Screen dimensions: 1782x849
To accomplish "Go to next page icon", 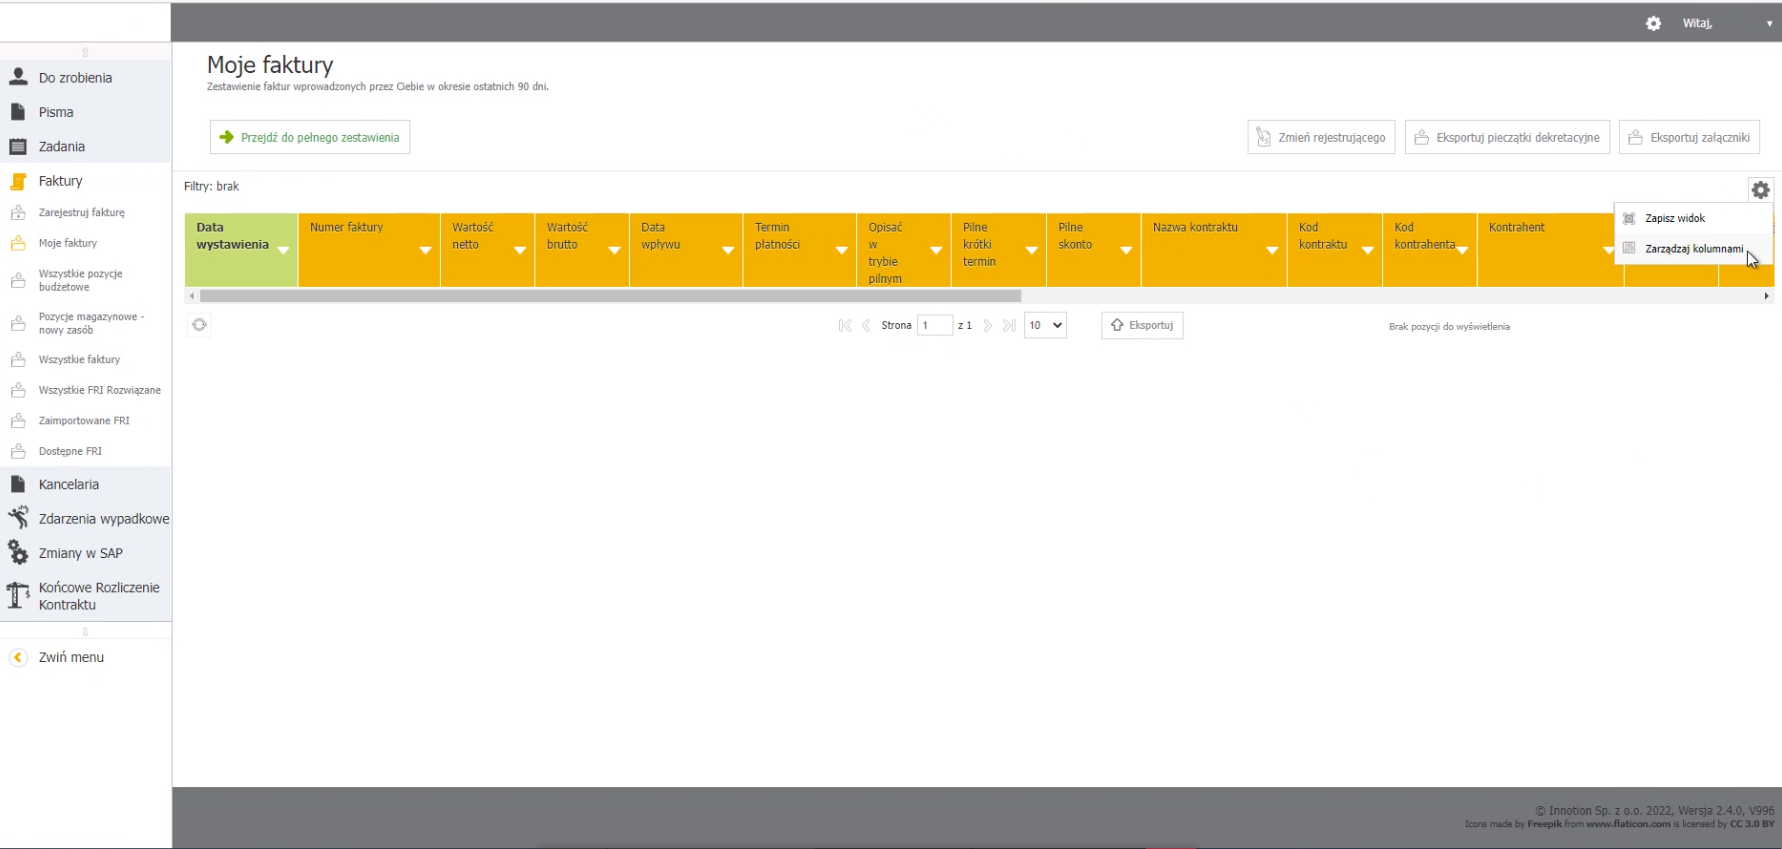I will 988,325.
